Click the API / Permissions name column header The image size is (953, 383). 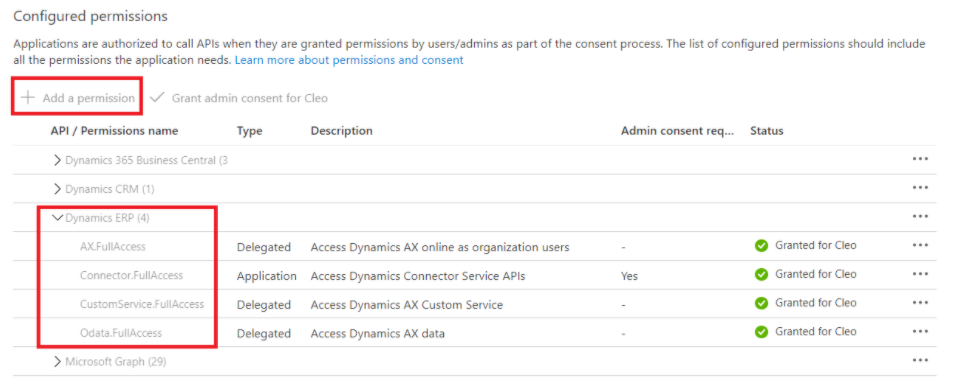click(x=114, y=131)
